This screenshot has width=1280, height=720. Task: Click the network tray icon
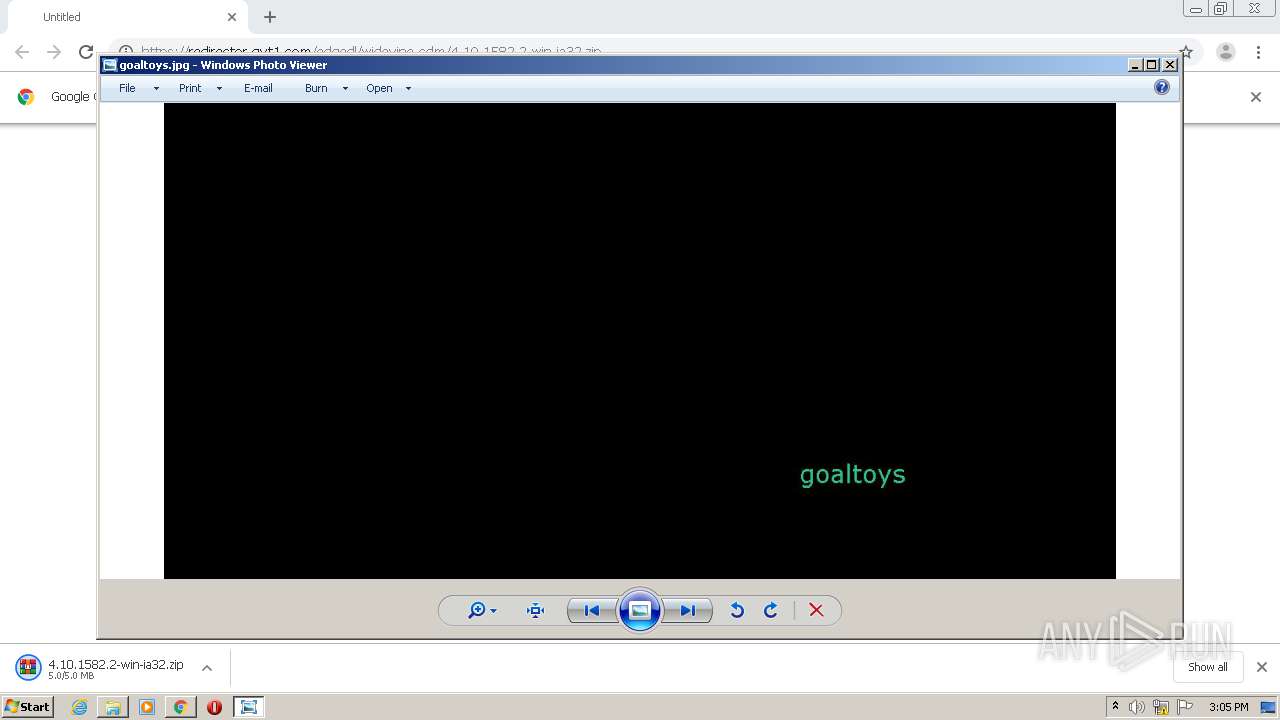1161,707
